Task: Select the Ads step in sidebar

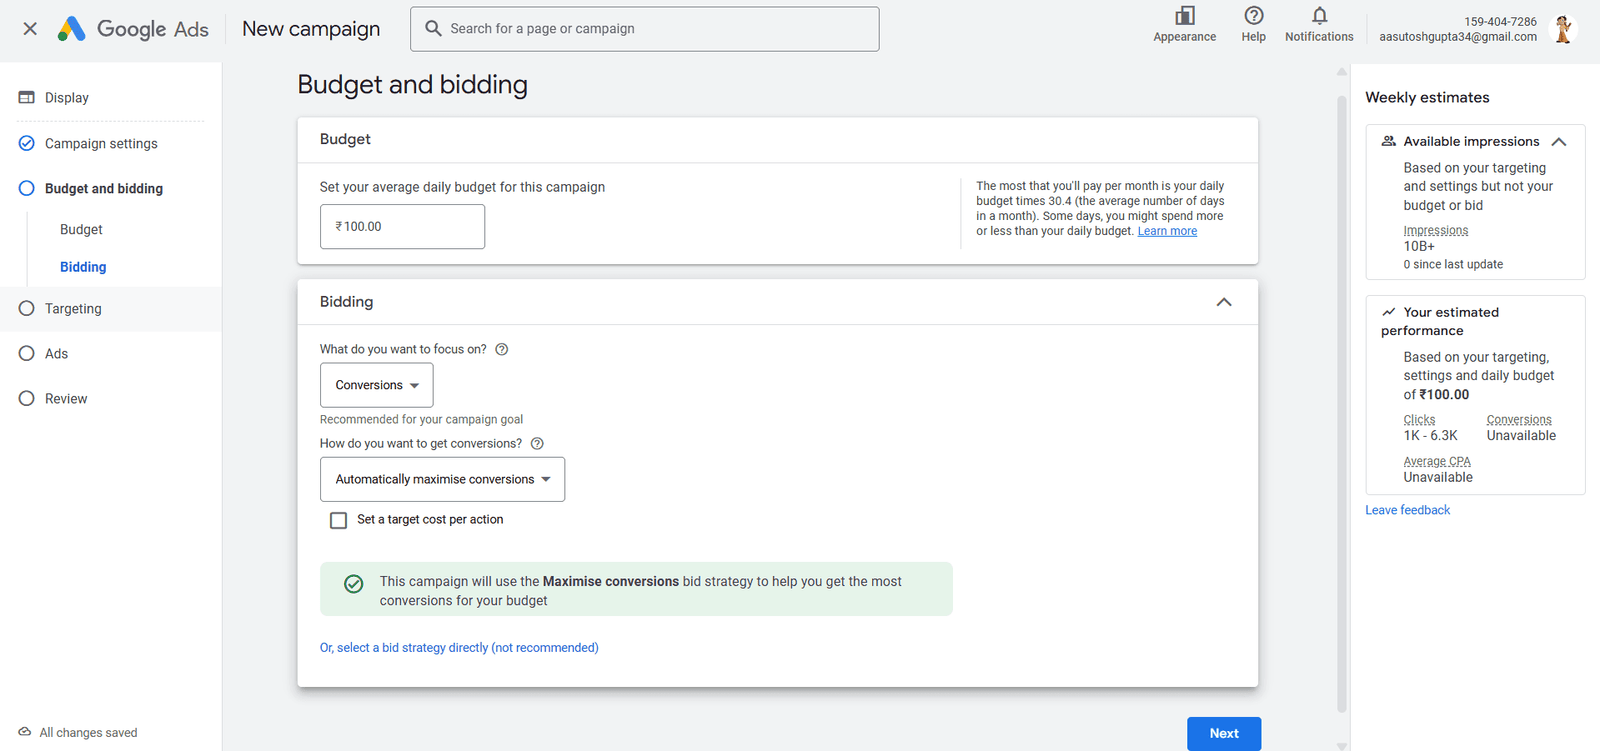Action: (56, 354)
